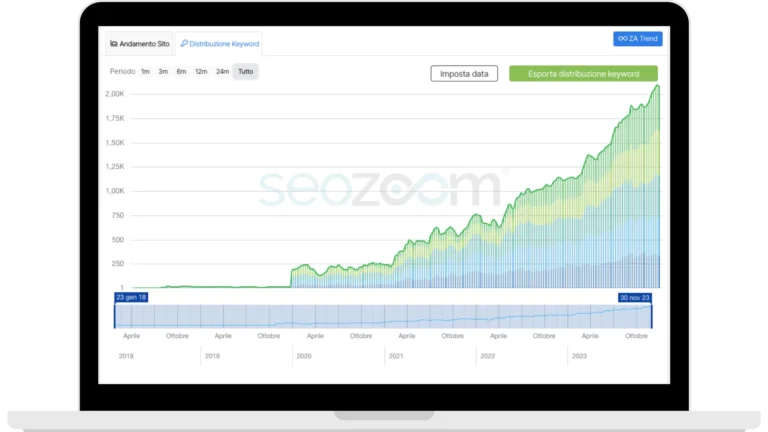Click the 2,00K axis label

point(115,94)
